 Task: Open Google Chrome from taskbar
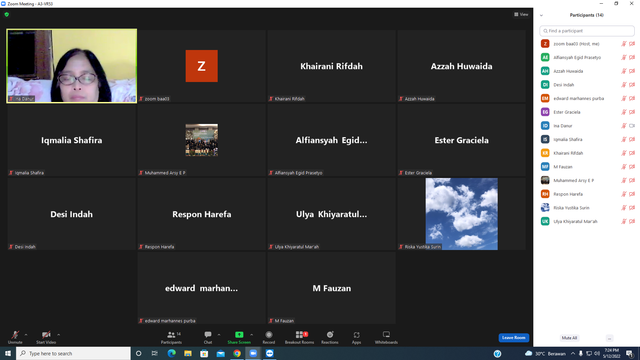tap(237, 353)
